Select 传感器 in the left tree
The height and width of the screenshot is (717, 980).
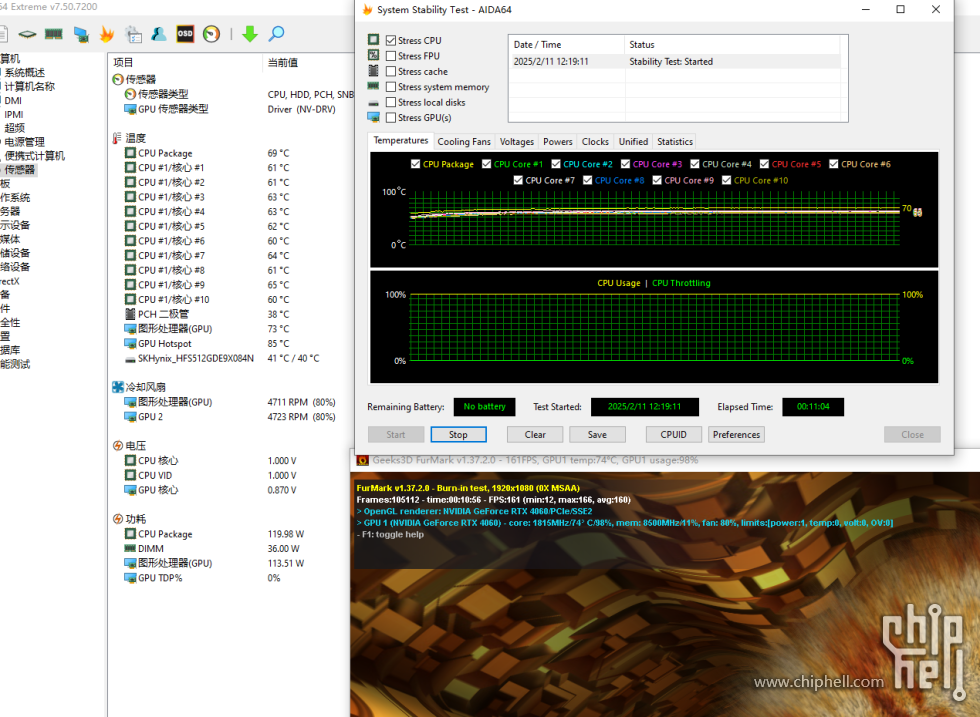click(20, 169)
